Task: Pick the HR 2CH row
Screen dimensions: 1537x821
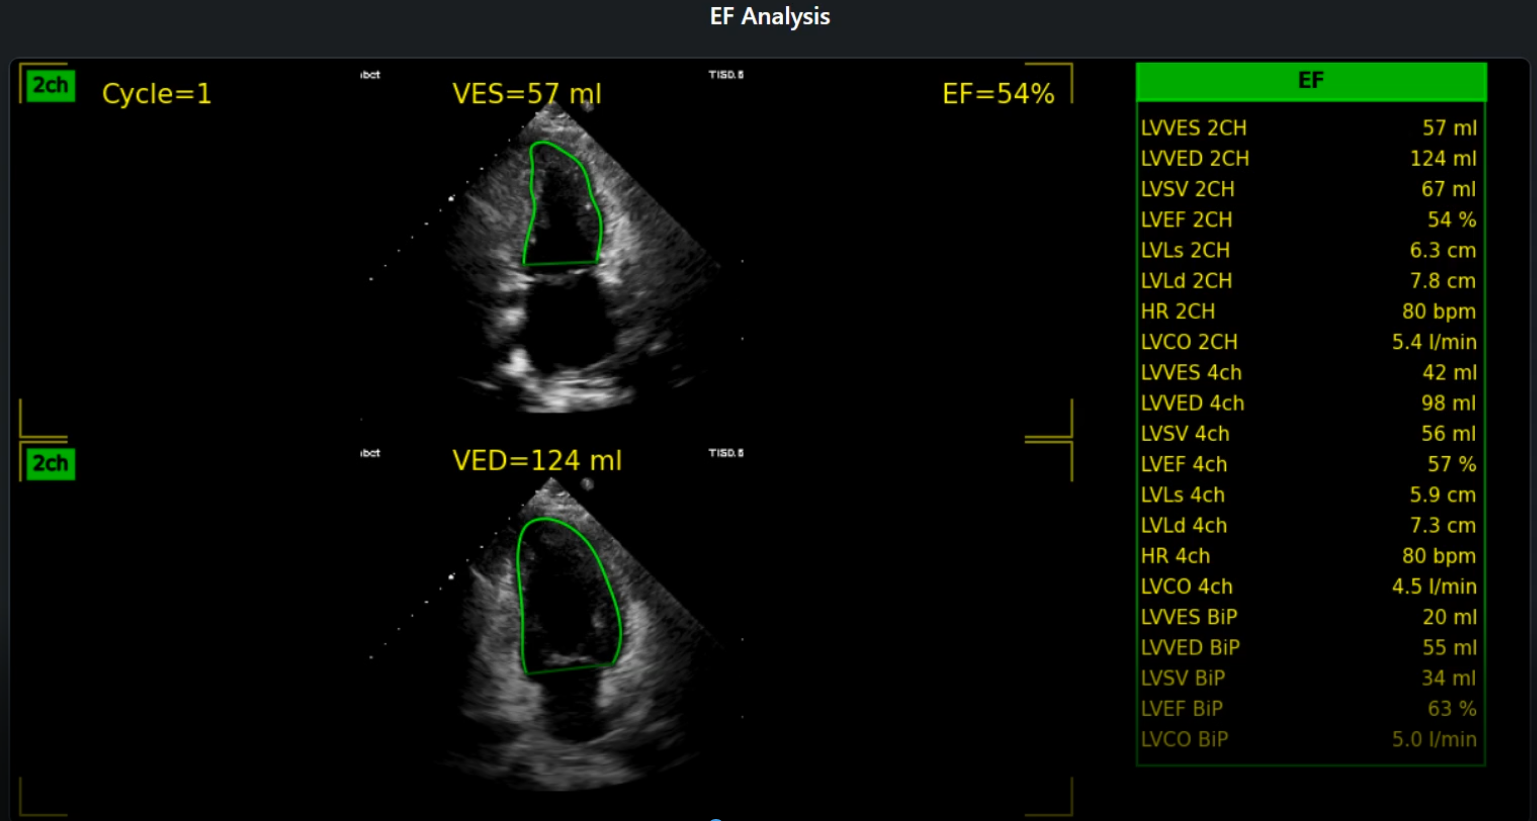Action: (x=1308, y=312)
